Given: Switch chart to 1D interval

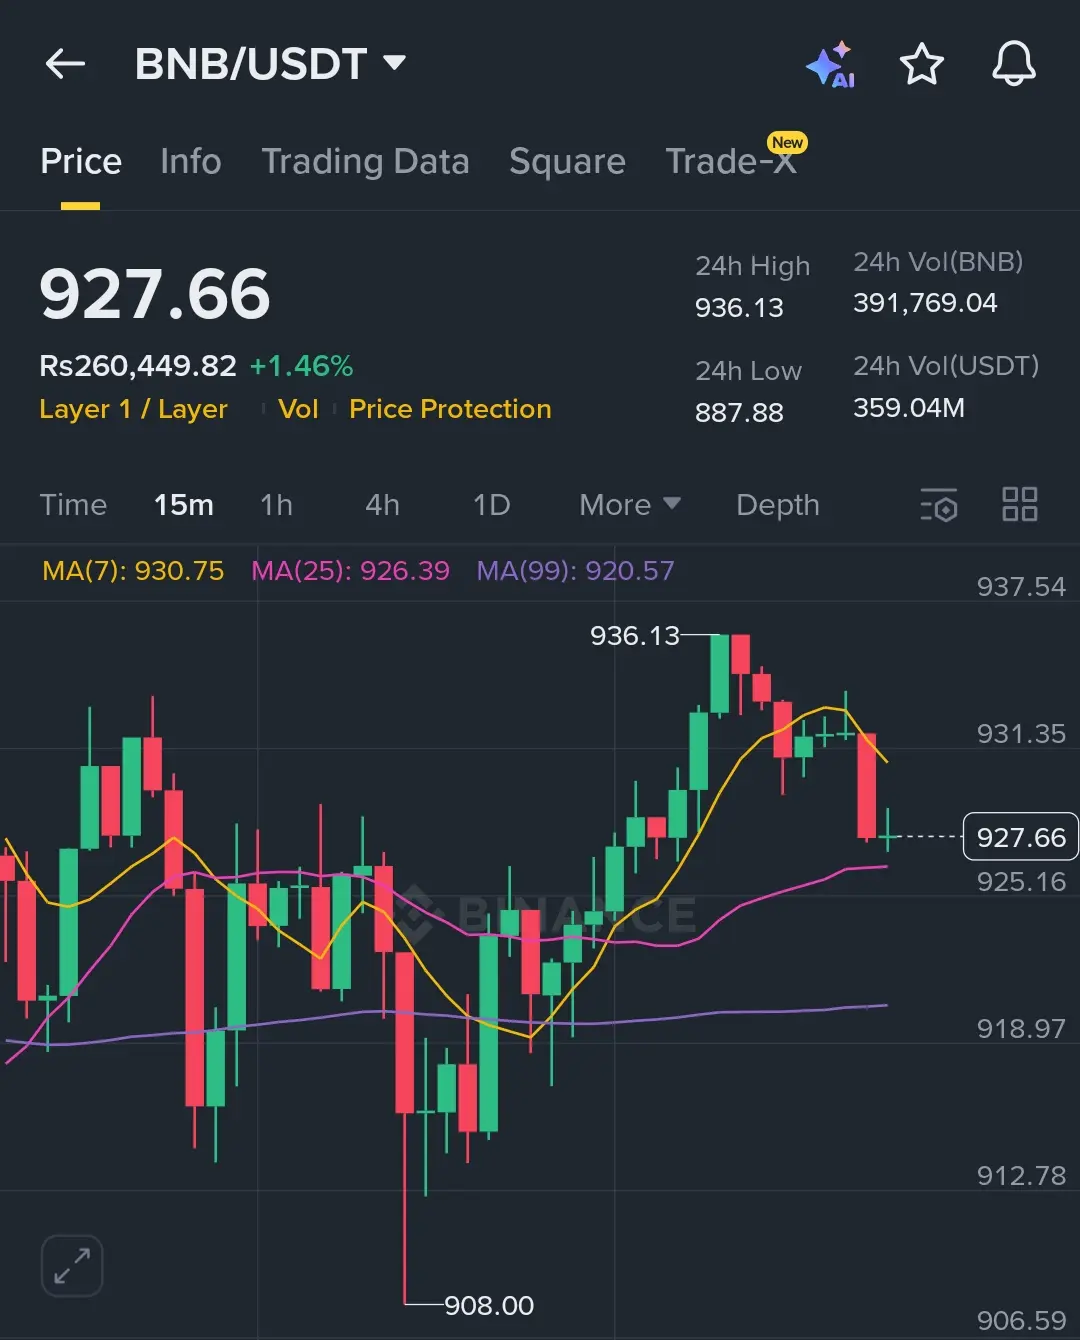Looking at the screenshot, I should point(491,505).
